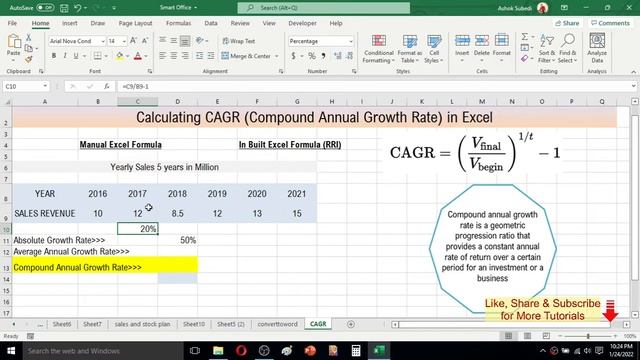Apply the red Font Color
This screenshot has height=360, width=640.
click(x=138, y=56)
